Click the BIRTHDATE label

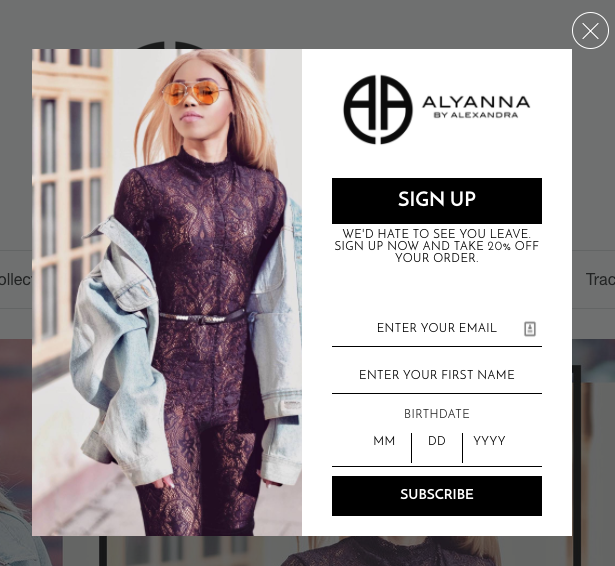(437, 414)
